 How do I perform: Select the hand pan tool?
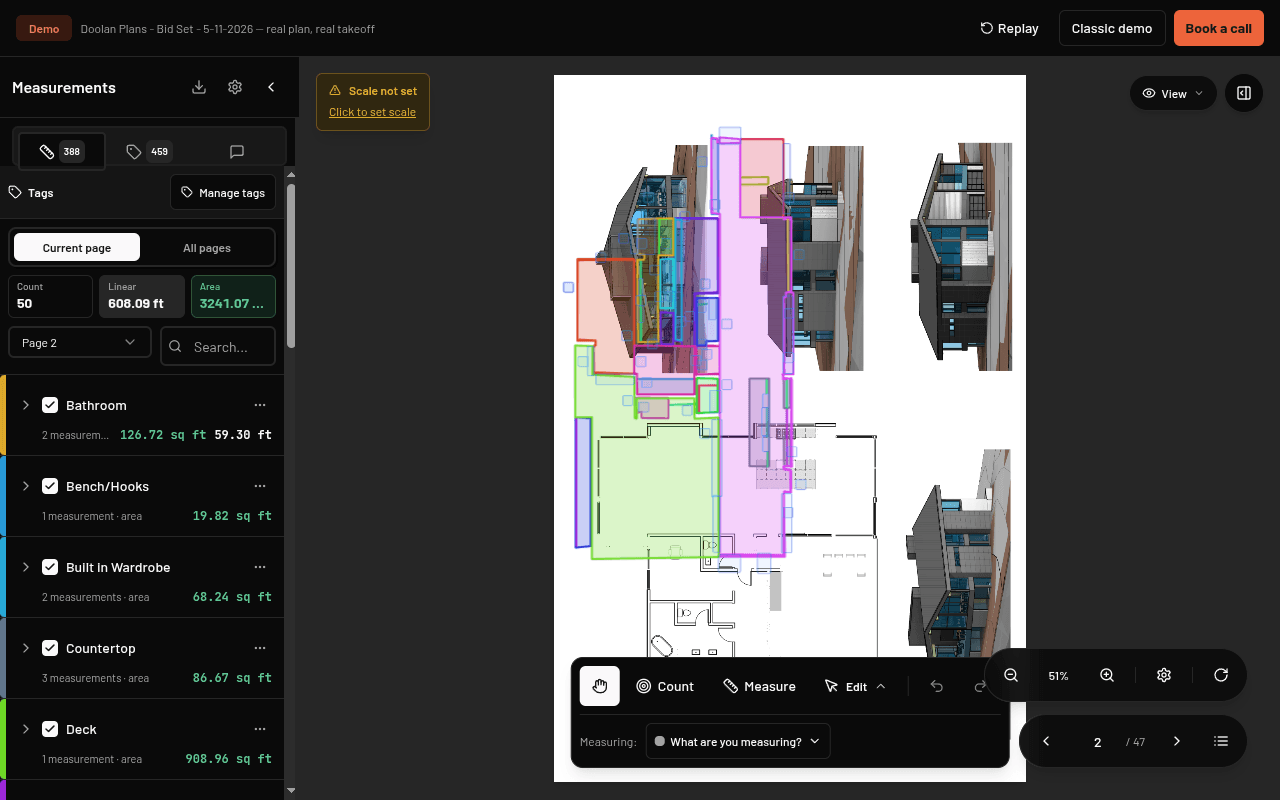(600, 686)
